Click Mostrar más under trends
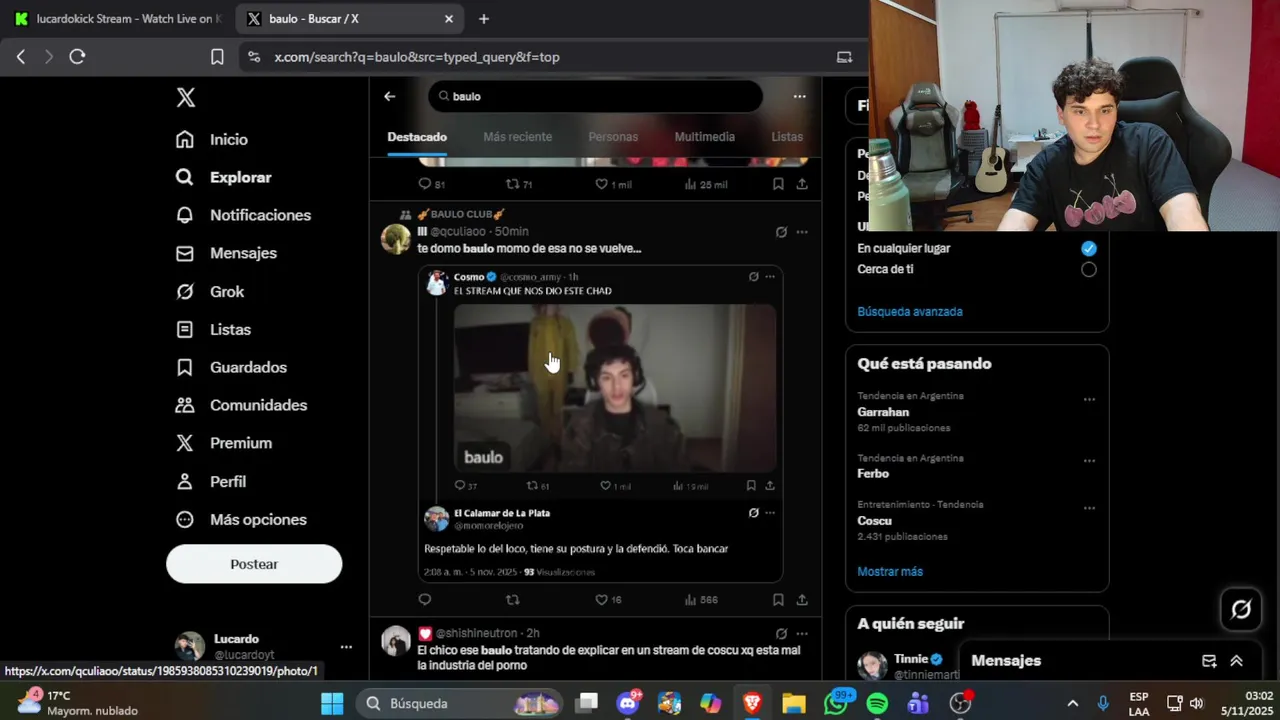This screenshot has height=720, width=1280. 890,572
